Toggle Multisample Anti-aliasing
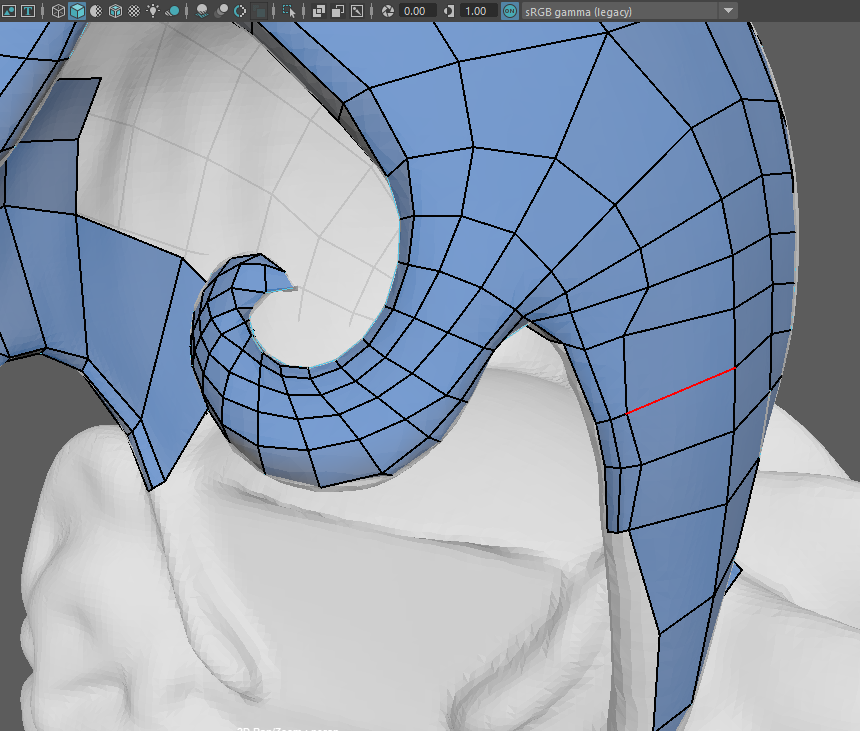860x731 pixels. click(239, 11)
